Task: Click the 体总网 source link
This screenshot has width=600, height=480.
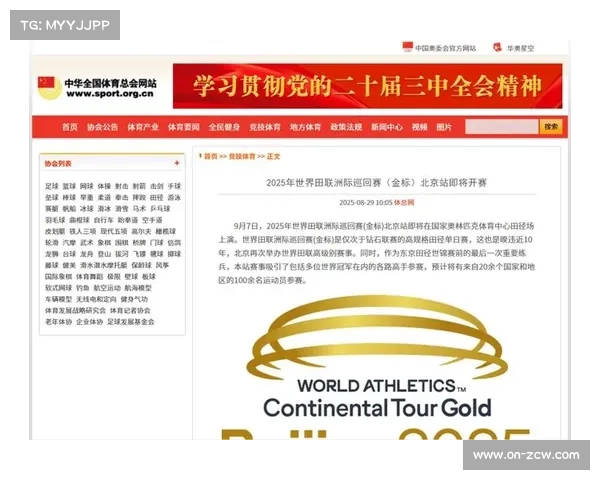Action: (404, 202)
